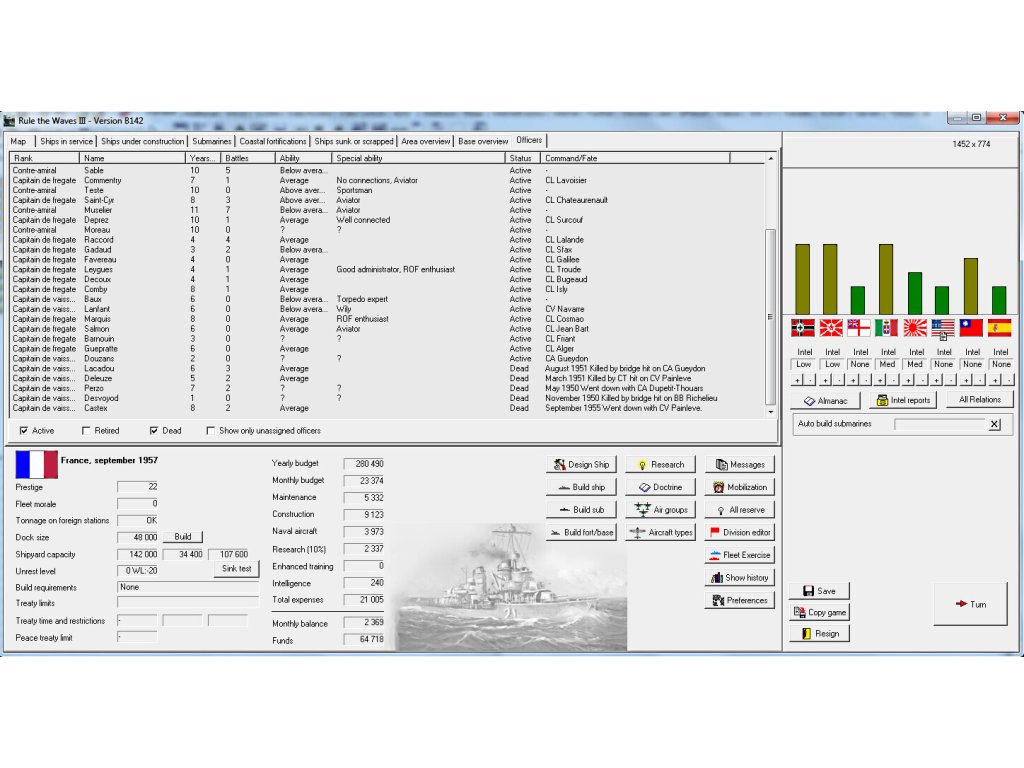Image resolution: width=1024 pixels, height=768 pixels.
Task: Toggle Show only unassigned officers
Action: (x=210, y=431)
